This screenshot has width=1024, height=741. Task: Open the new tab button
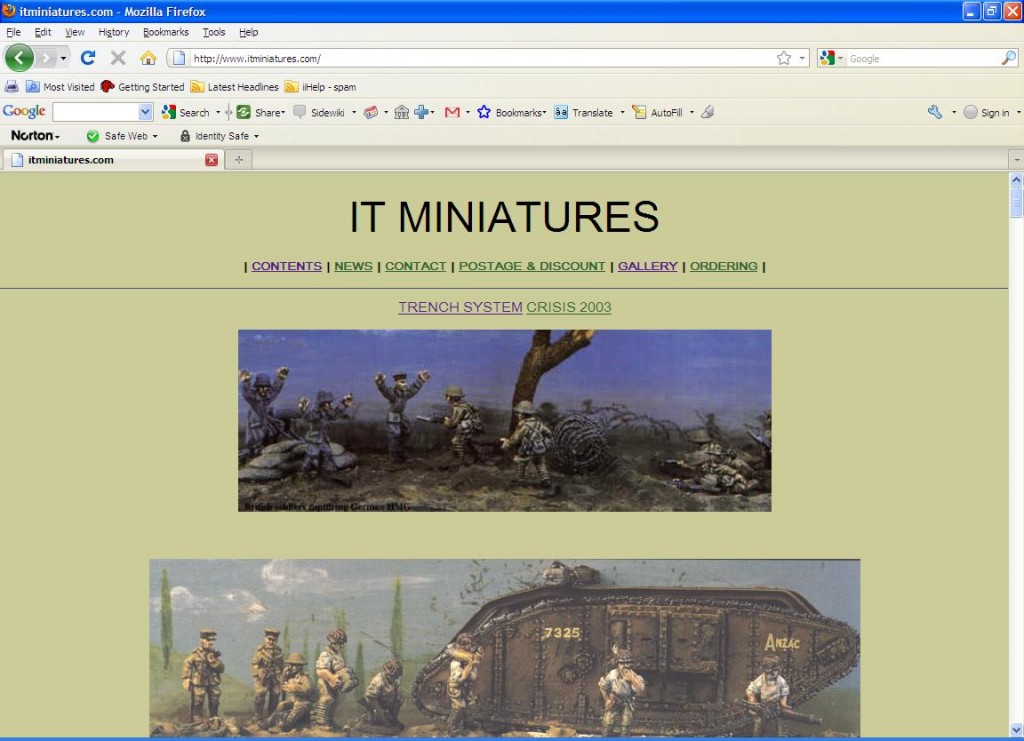tap(239, 160)
